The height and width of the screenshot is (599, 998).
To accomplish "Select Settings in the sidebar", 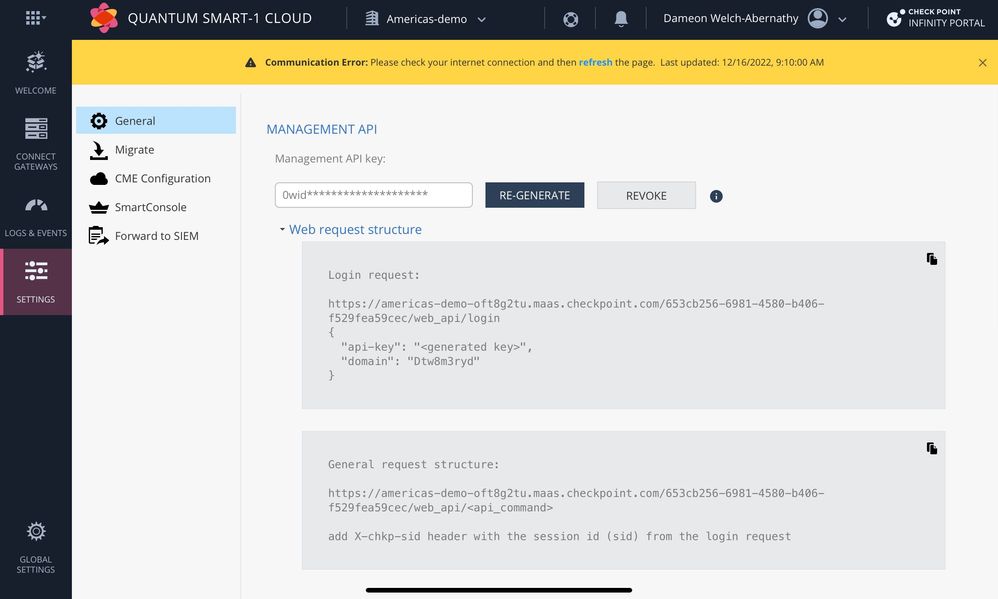I will (36, 281).
